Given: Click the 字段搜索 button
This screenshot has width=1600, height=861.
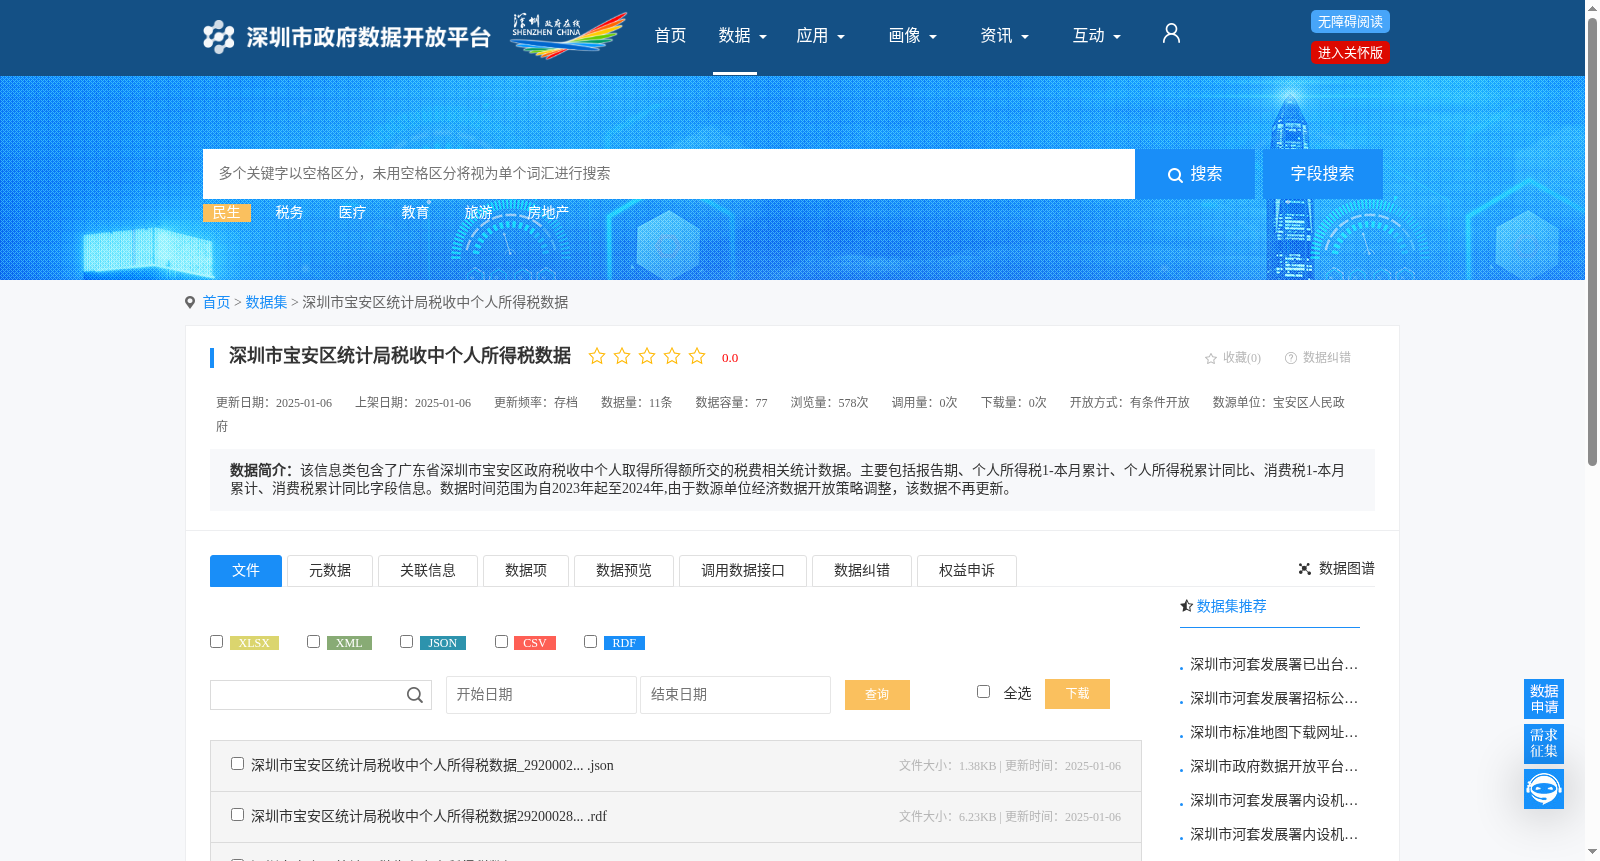Looking at the screenshot, I should [1323, 174].
